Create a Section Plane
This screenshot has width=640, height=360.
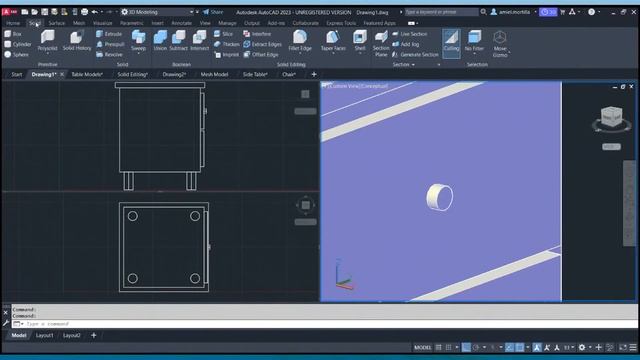381,43
